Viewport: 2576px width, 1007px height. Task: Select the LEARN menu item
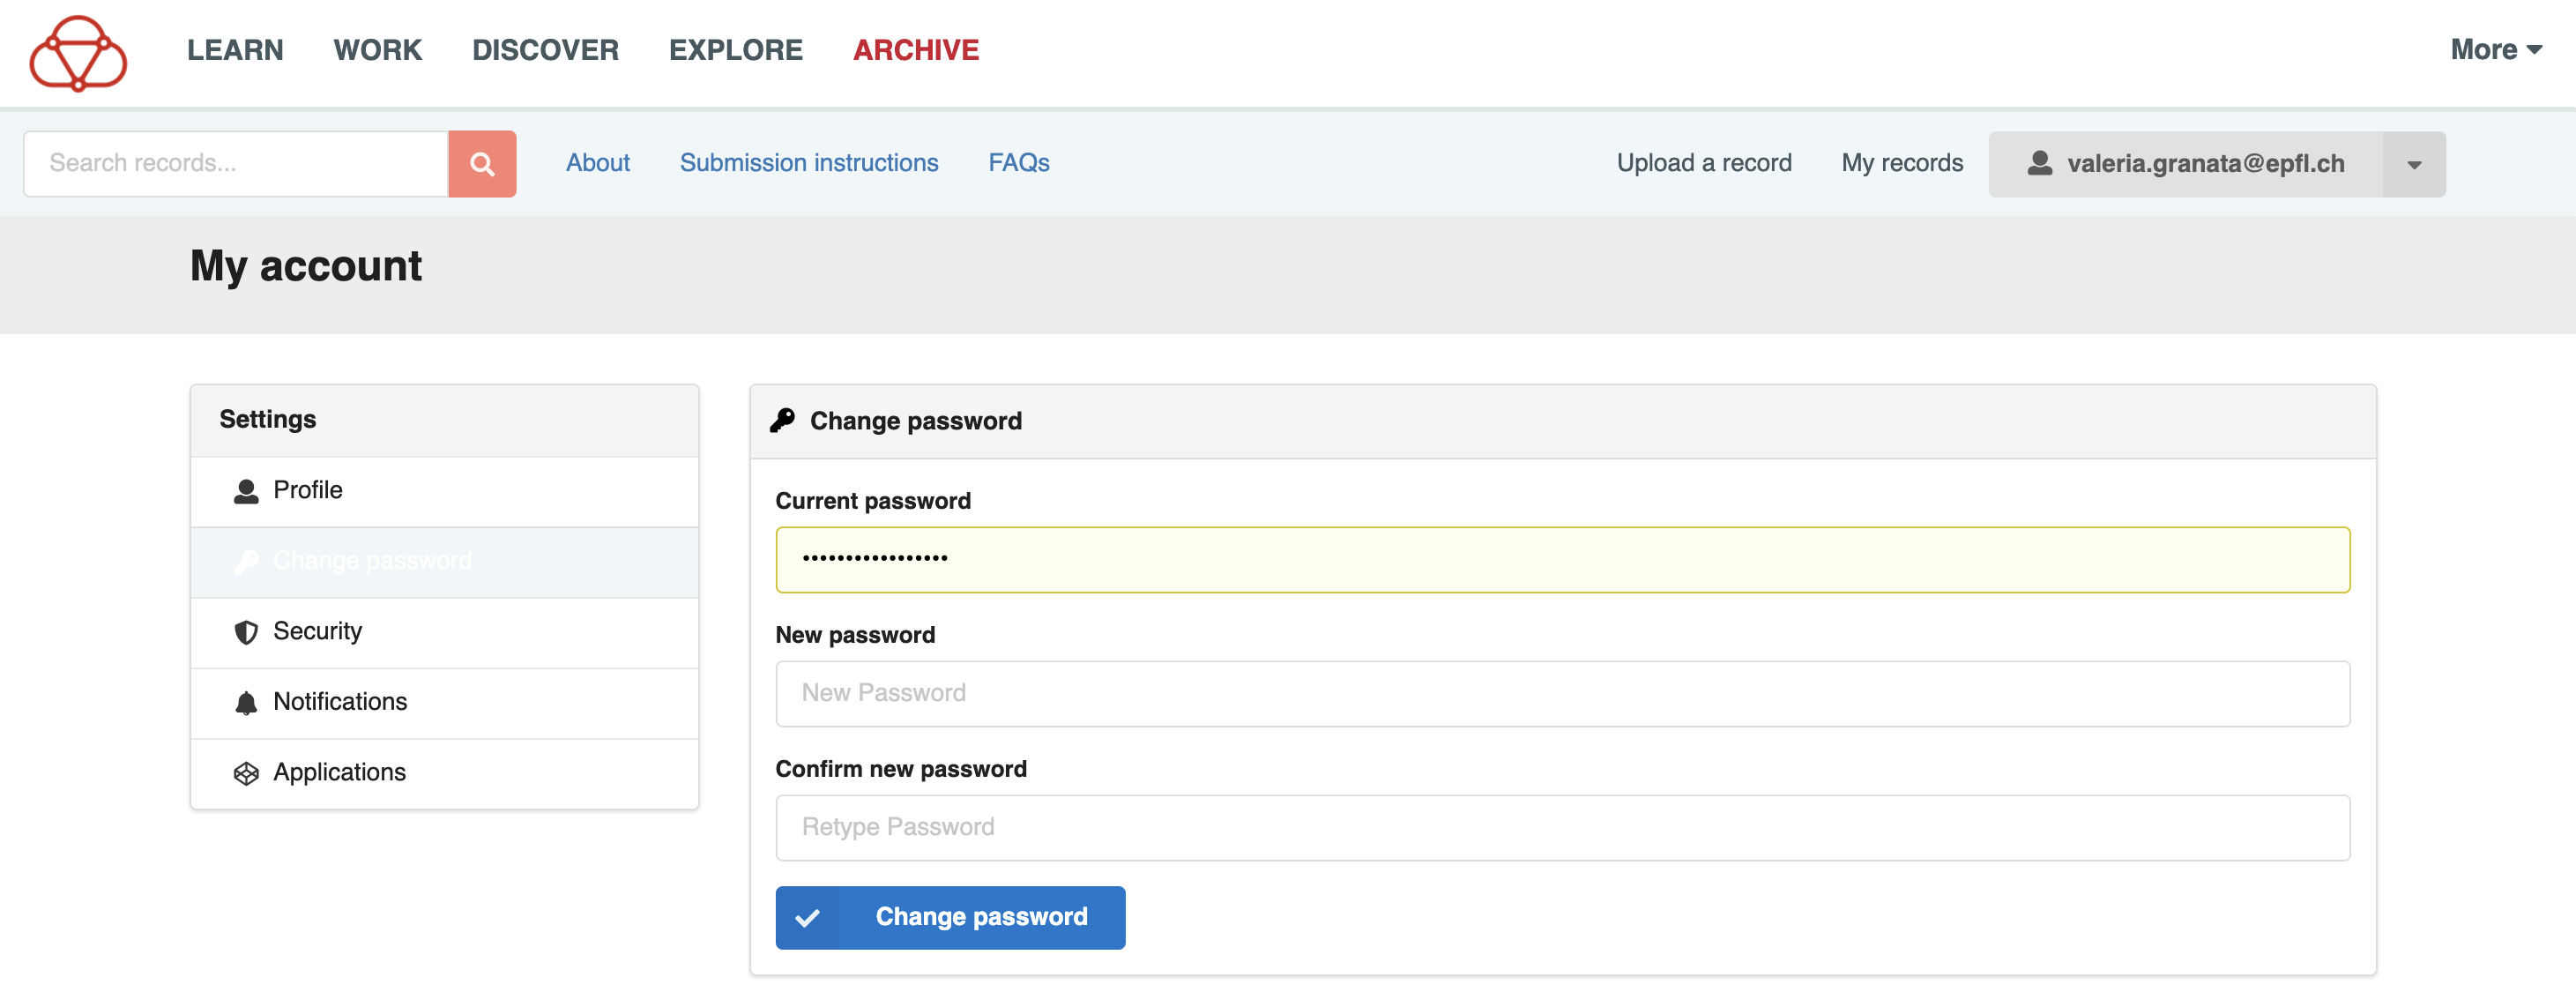(235, 50)
